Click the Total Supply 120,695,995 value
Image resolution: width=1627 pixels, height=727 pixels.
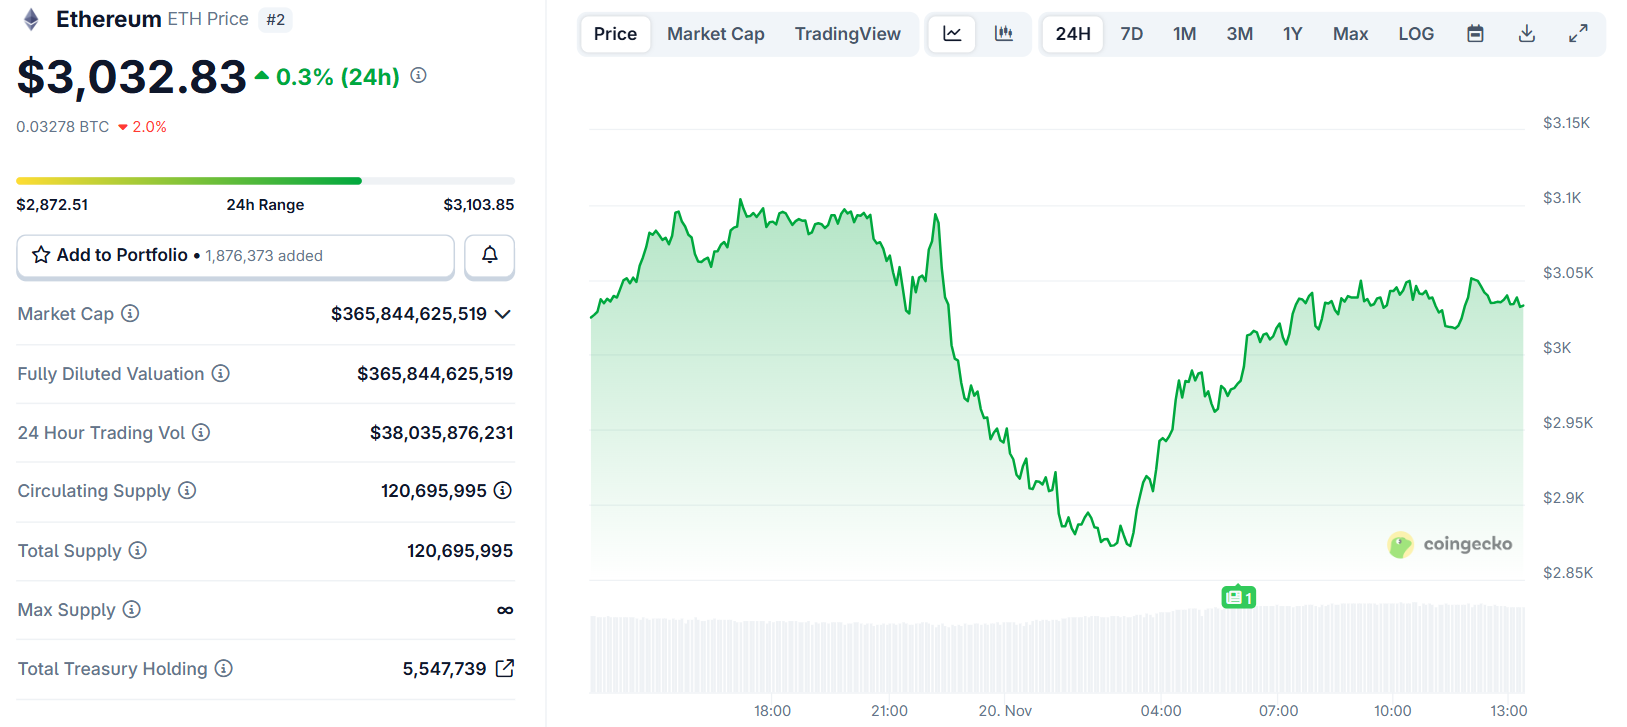pos(460,550)
